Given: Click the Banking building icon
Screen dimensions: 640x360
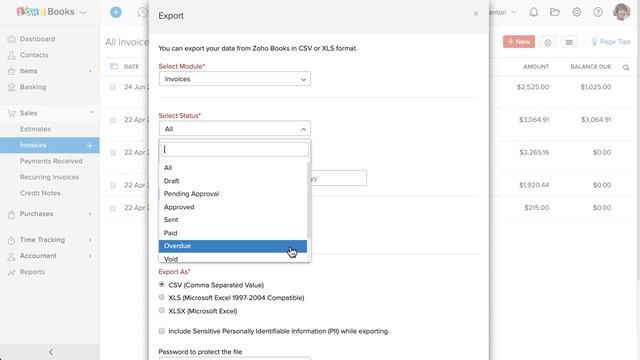Looking at the screenshot, I should [x=11, y=87].
